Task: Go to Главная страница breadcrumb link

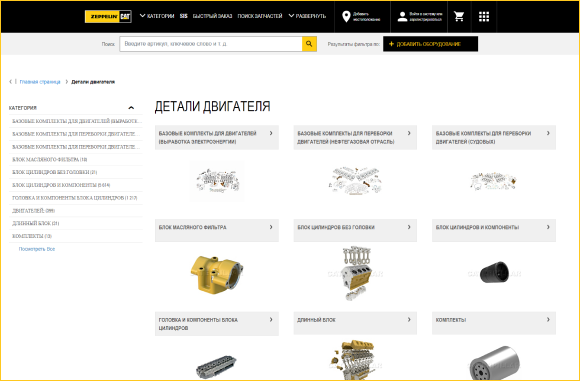Action: [x=40, y=82]
